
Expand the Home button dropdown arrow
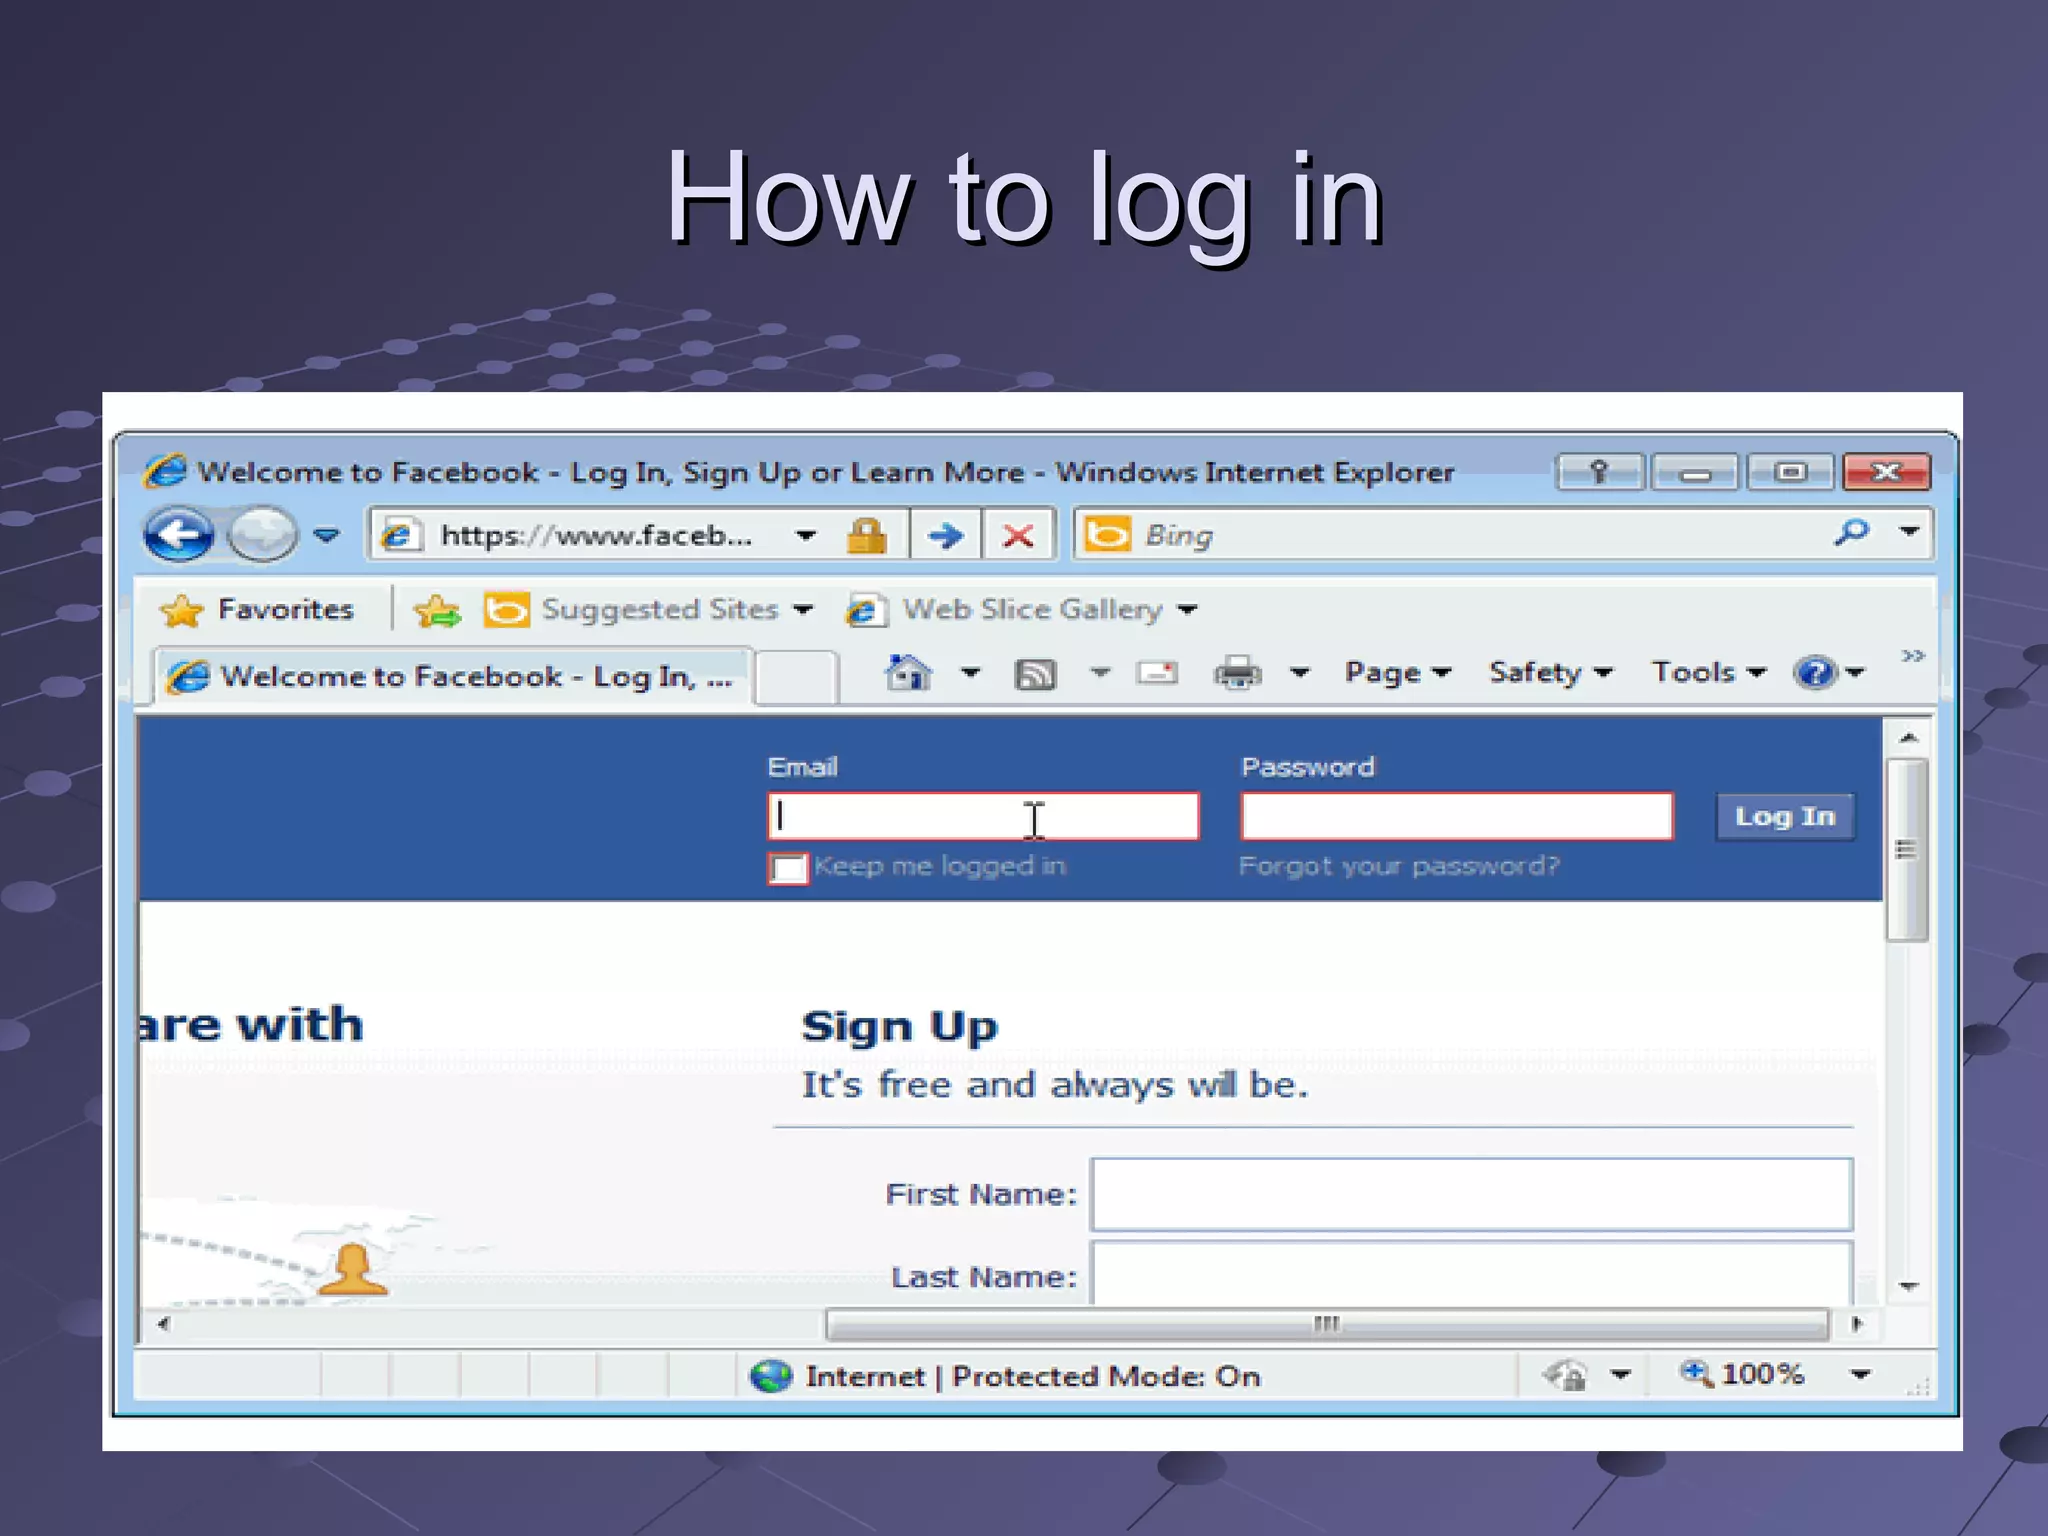coord(970,673)
